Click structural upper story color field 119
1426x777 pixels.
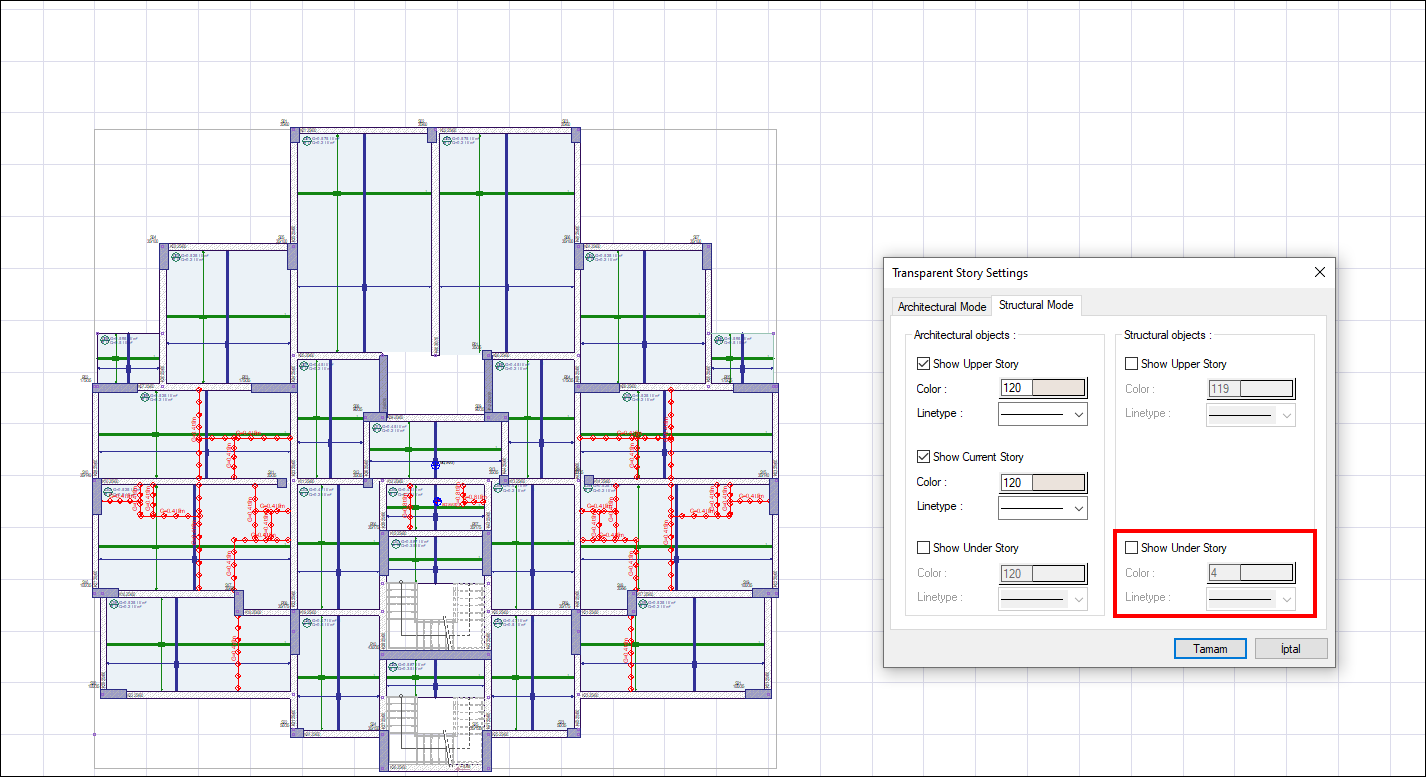1222,389
